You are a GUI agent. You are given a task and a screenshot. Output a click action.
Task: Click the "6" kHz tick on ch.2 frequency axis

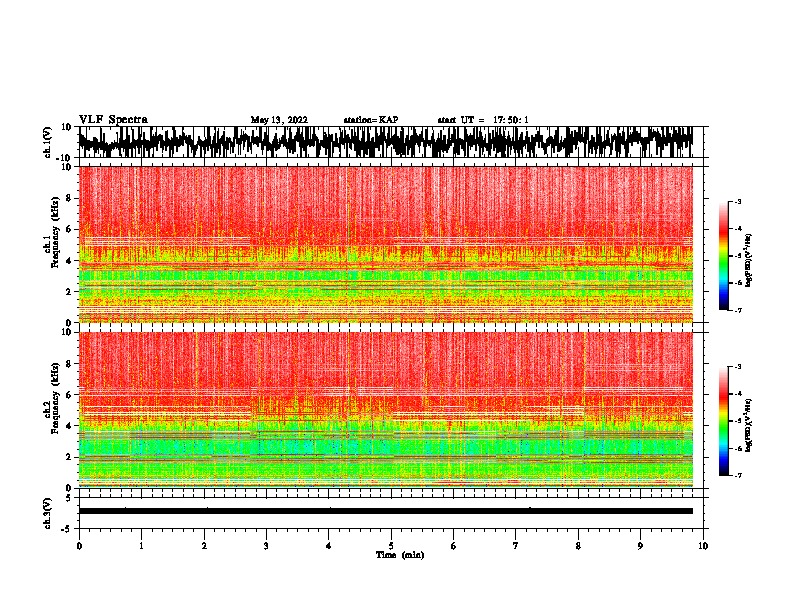[x=69, y=395]
